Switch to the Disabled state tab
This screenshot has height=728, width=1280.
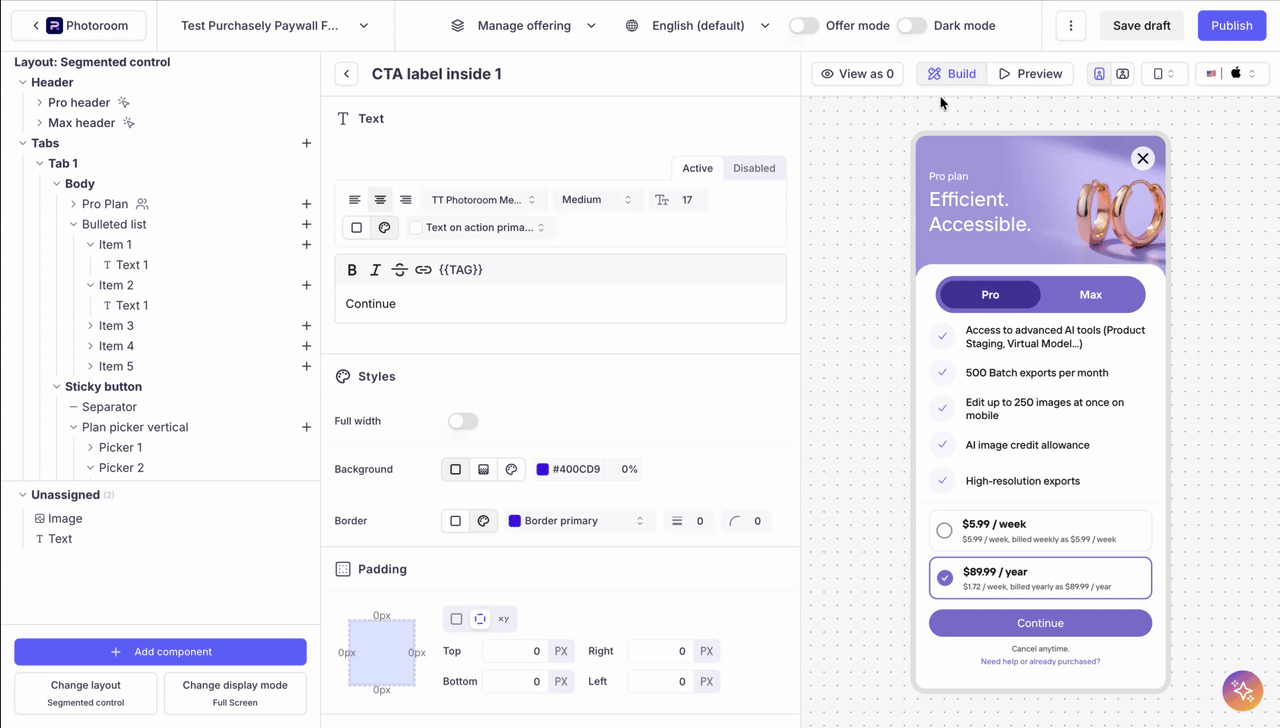(x=753, y=168)
